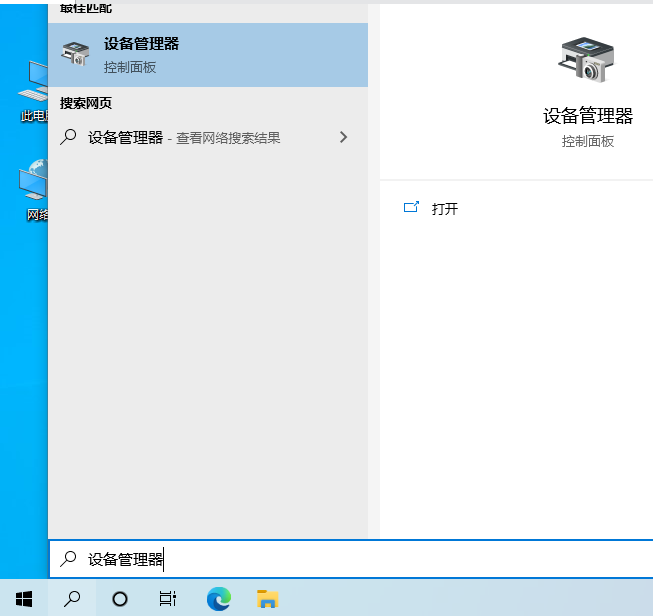
Task: Click the 设备管理器 title in preview pane
Action: [x=588, y=116]
